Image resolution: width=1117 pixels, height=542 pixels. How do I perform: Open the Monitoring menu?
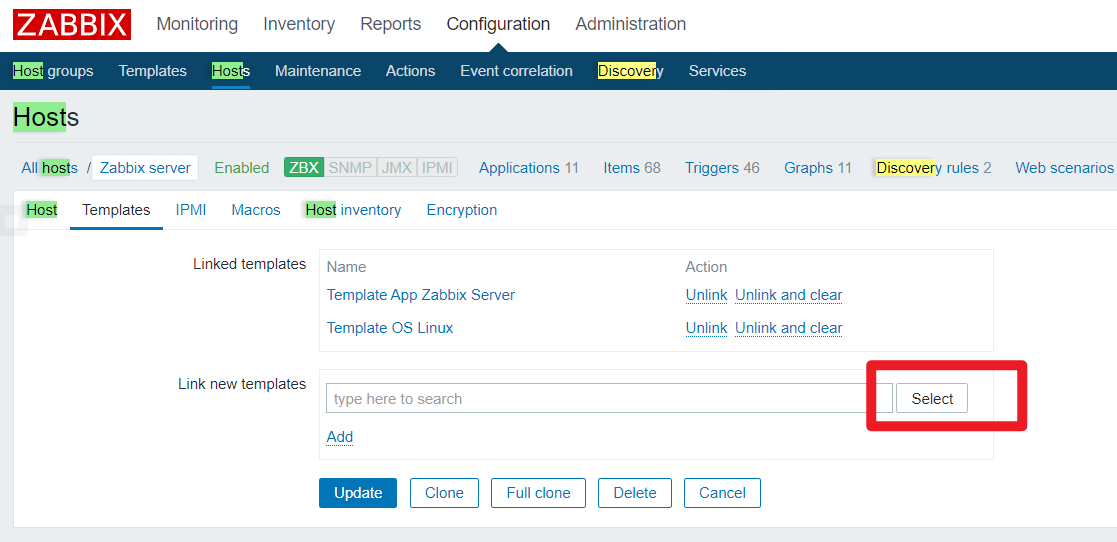pyautogui.click(x=197, y=24)
